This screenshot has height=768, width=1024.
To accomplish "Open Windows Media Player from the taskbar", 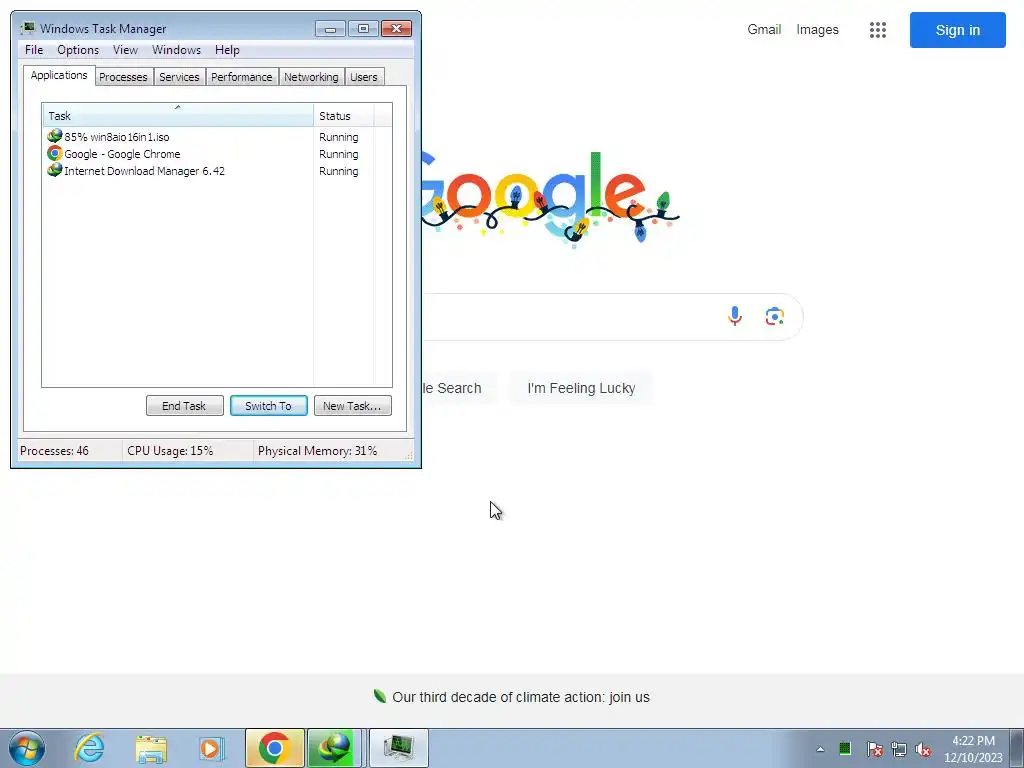I will (212, 748).
